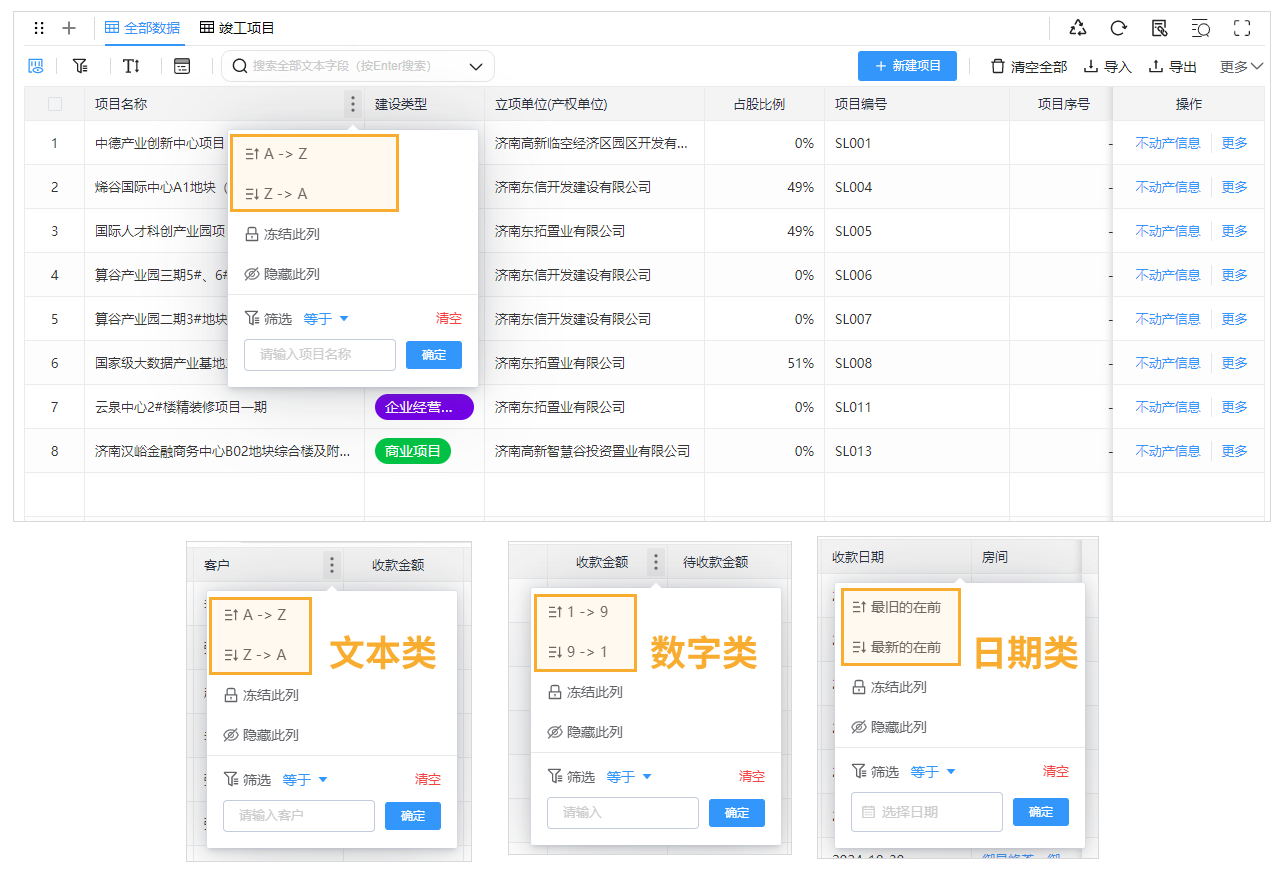The height and width of the screenshot is (871, 1285).
Task: Open the 更多 dropdown menu
Action: 1243,66
